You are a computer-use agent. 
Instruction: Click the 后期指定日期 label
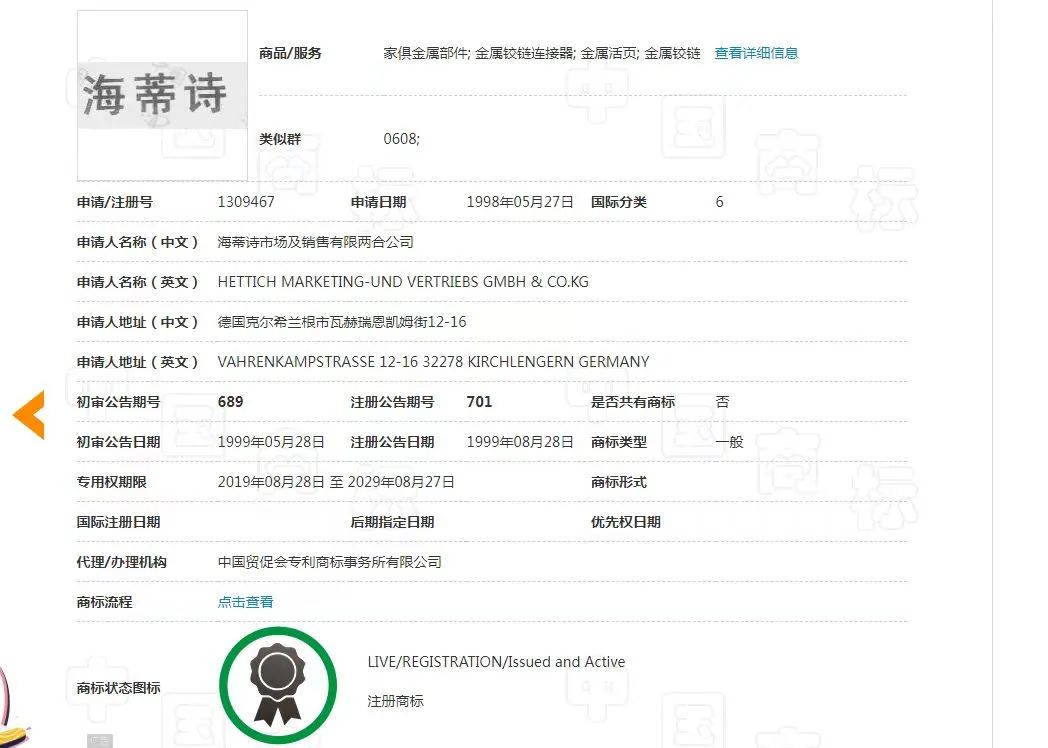pyautogui.click(x=392, y=522)
